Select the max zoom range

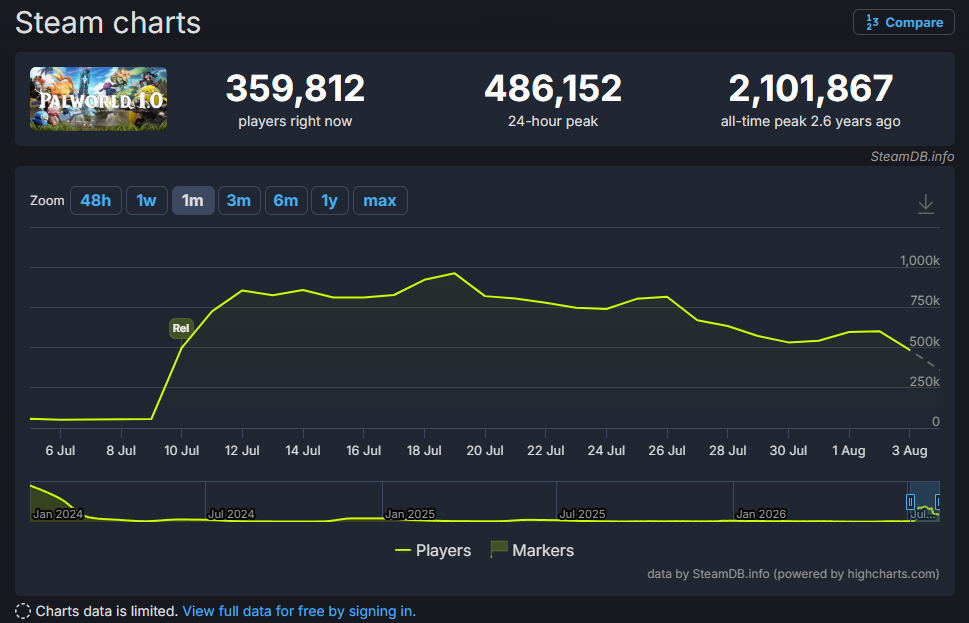point(380,200)
